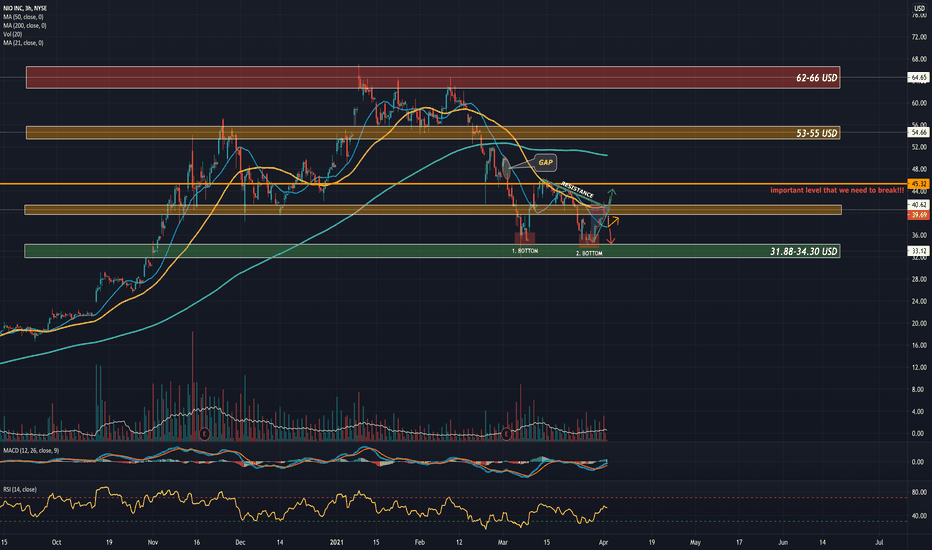Screen dimensions: 932x550
Task: Select the 31.88-34.30 USD green support zone label
Action: pos(804,252)
